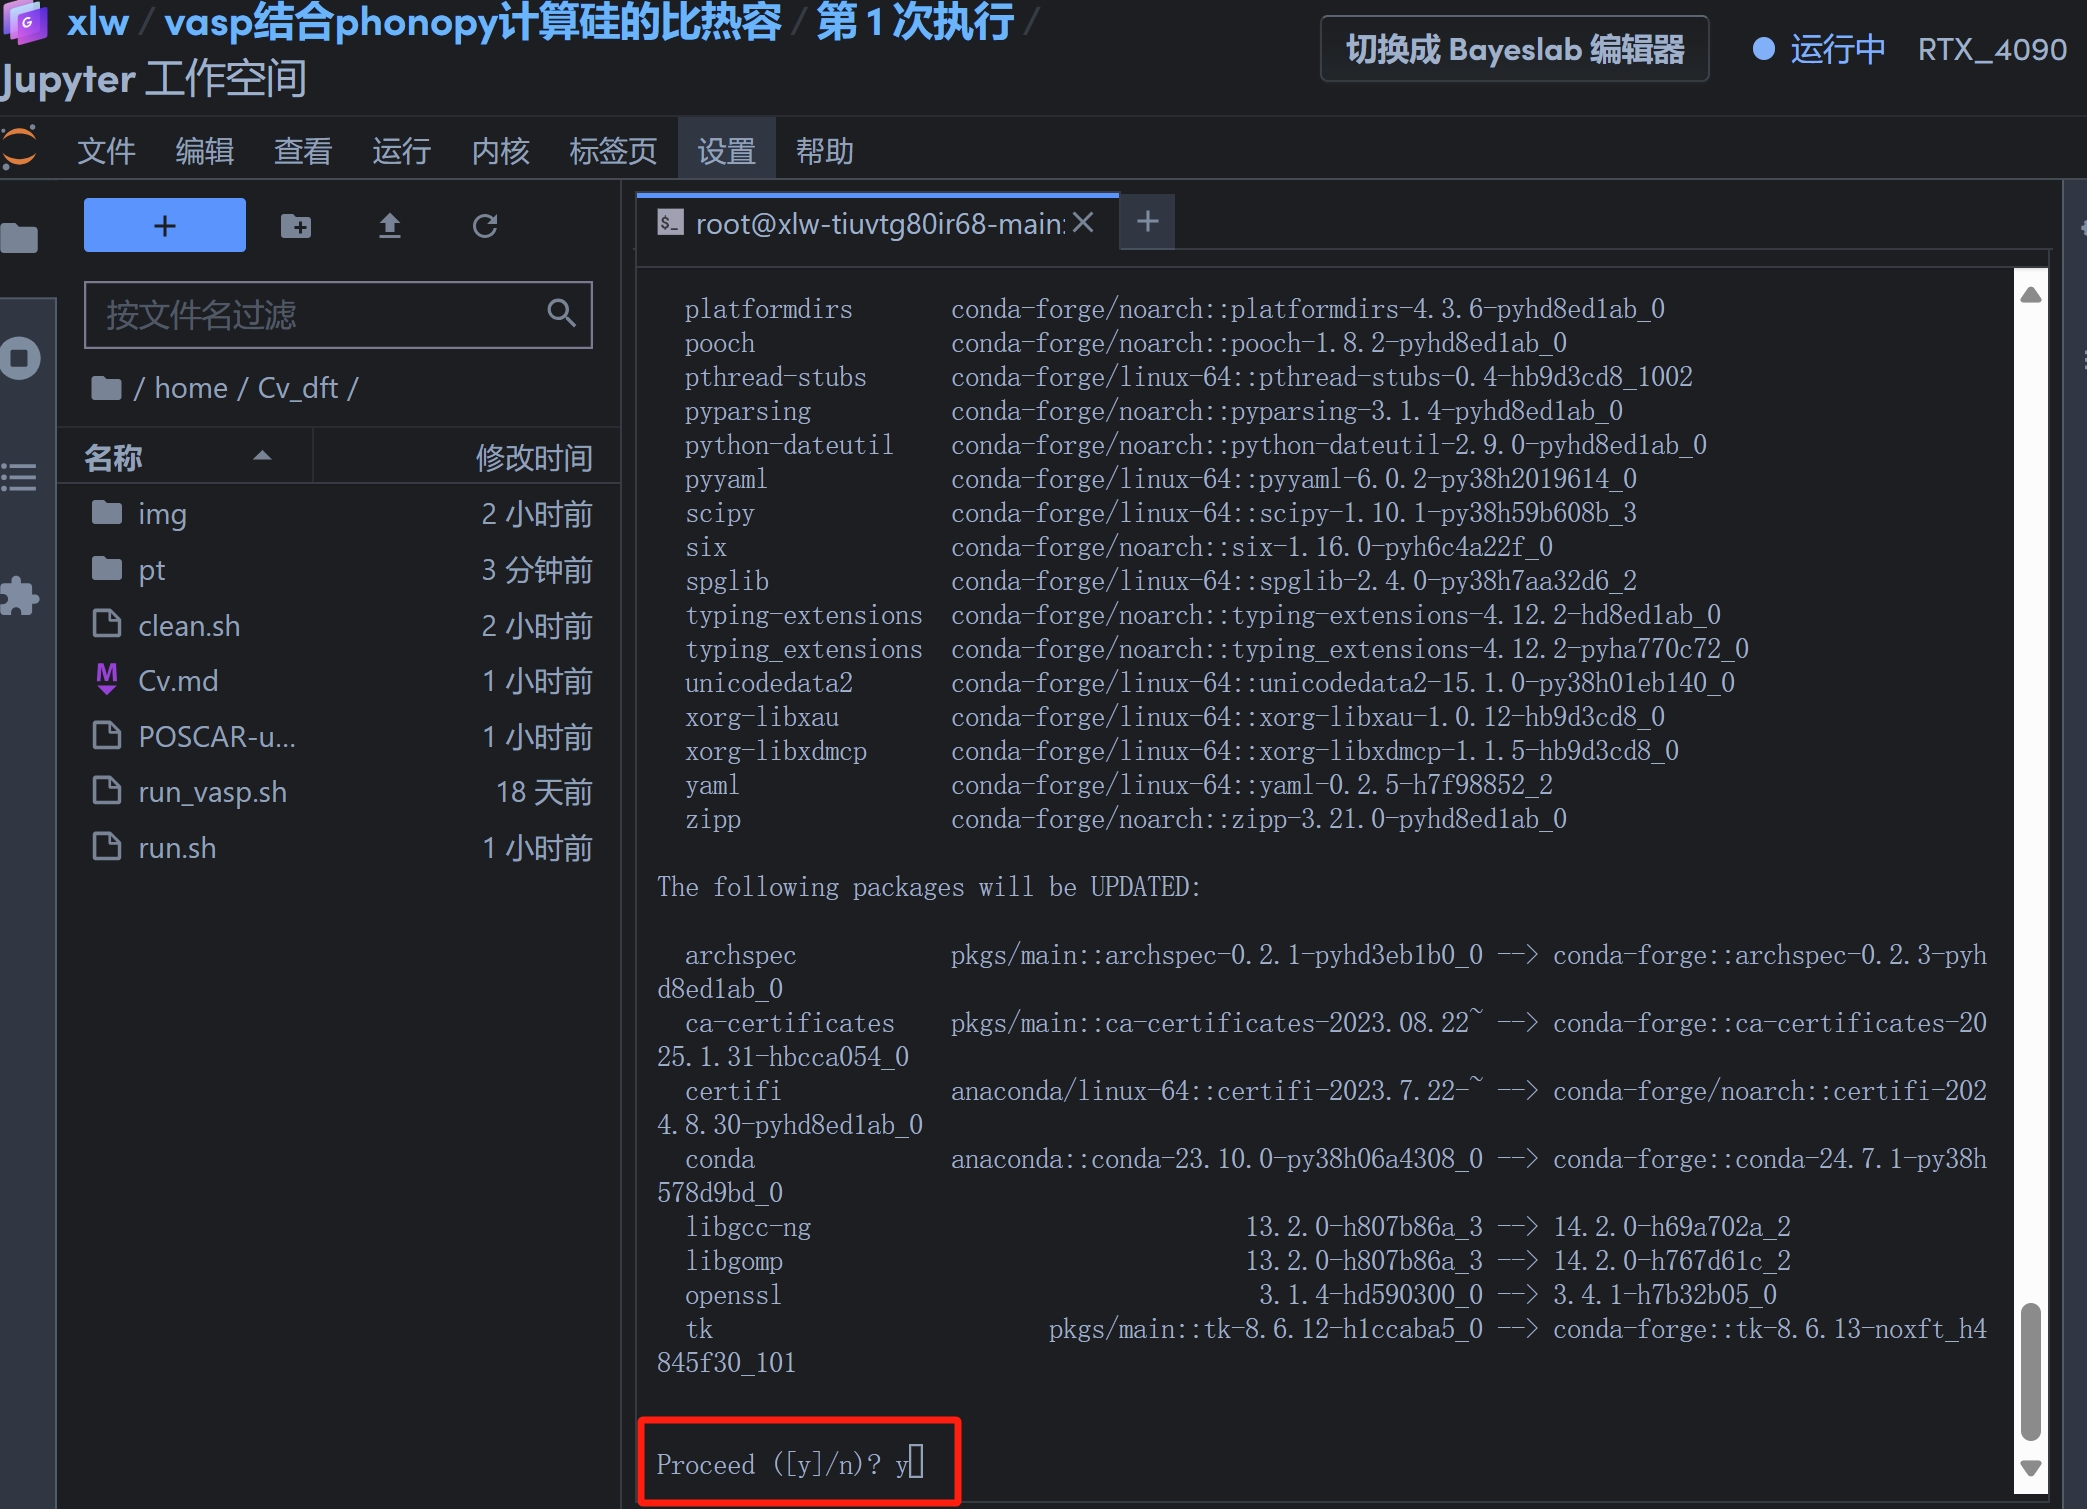
Task: Open the file browser sidebar icon
Action: [x=19, y=239]
